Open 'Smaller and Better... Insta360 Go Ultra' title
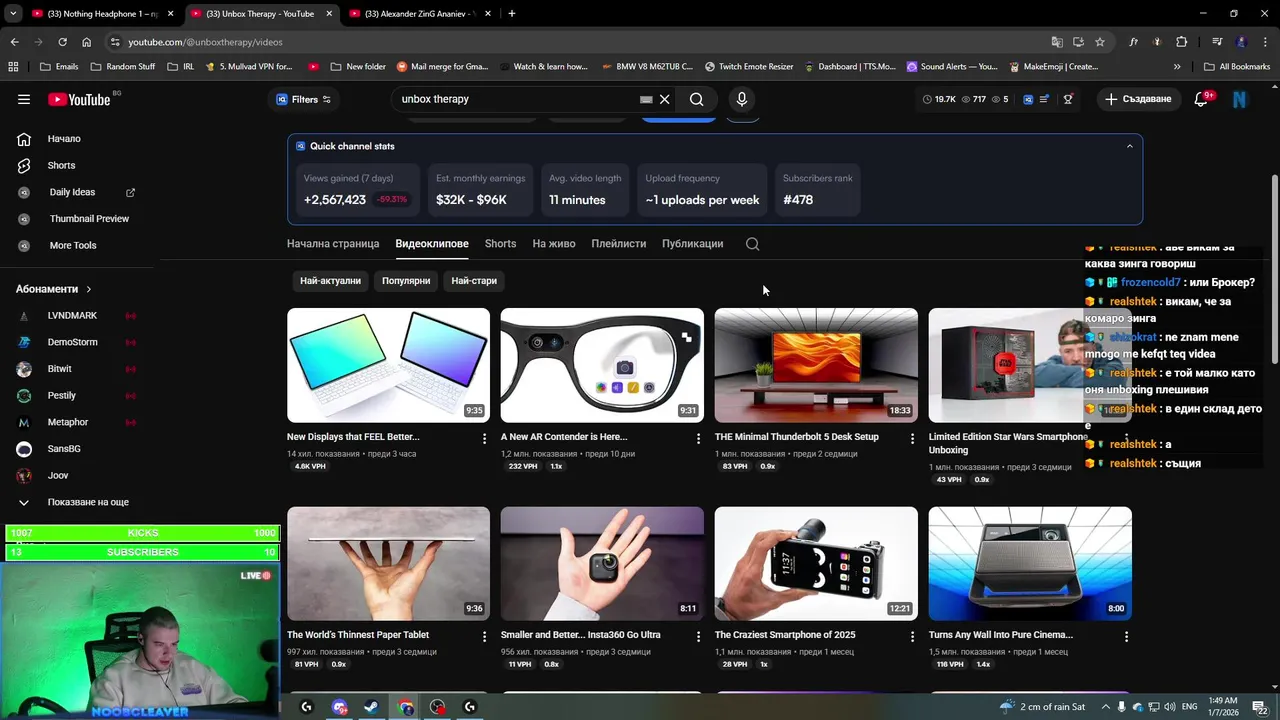 580,635
